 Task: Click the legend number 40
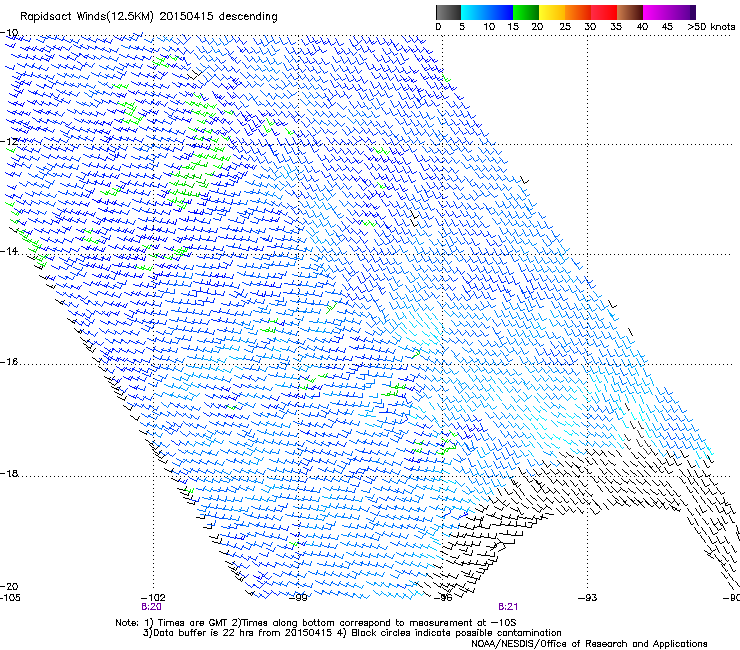point(642,27)
